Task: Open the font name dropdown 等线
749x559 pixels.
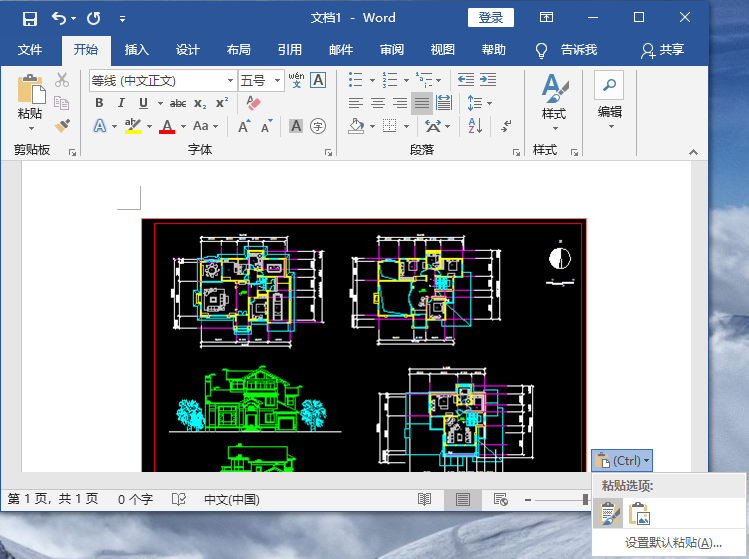Action: [x=230, y=80]
